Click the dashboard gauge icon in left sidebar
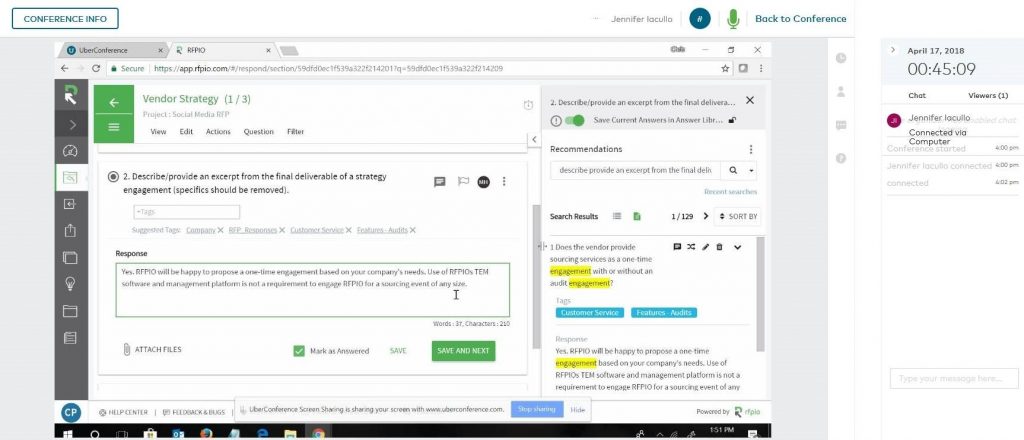The width and height of the screenshot is (1024, 440). pos(70,151)
